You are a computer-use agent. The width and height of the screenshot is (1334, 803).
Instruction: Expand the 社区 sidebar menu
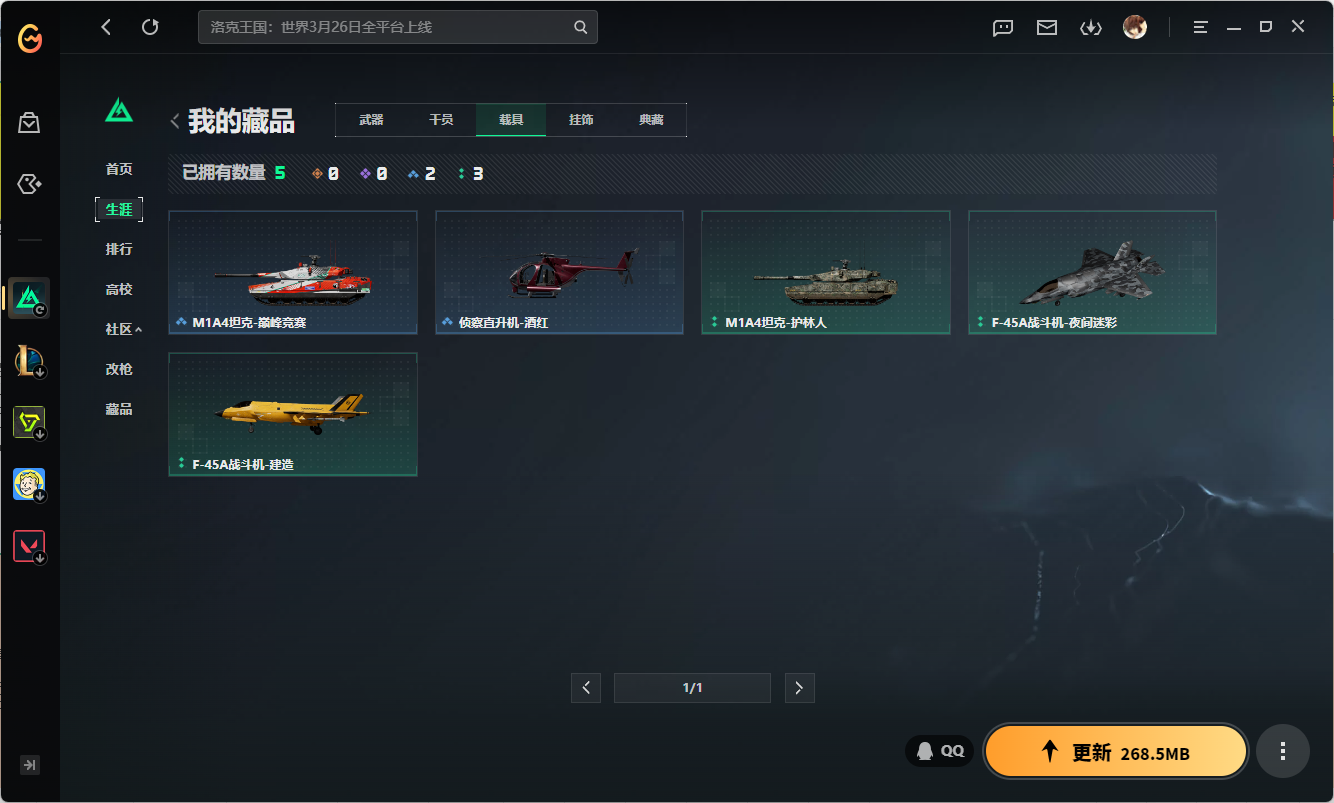[x=123, y=329]
